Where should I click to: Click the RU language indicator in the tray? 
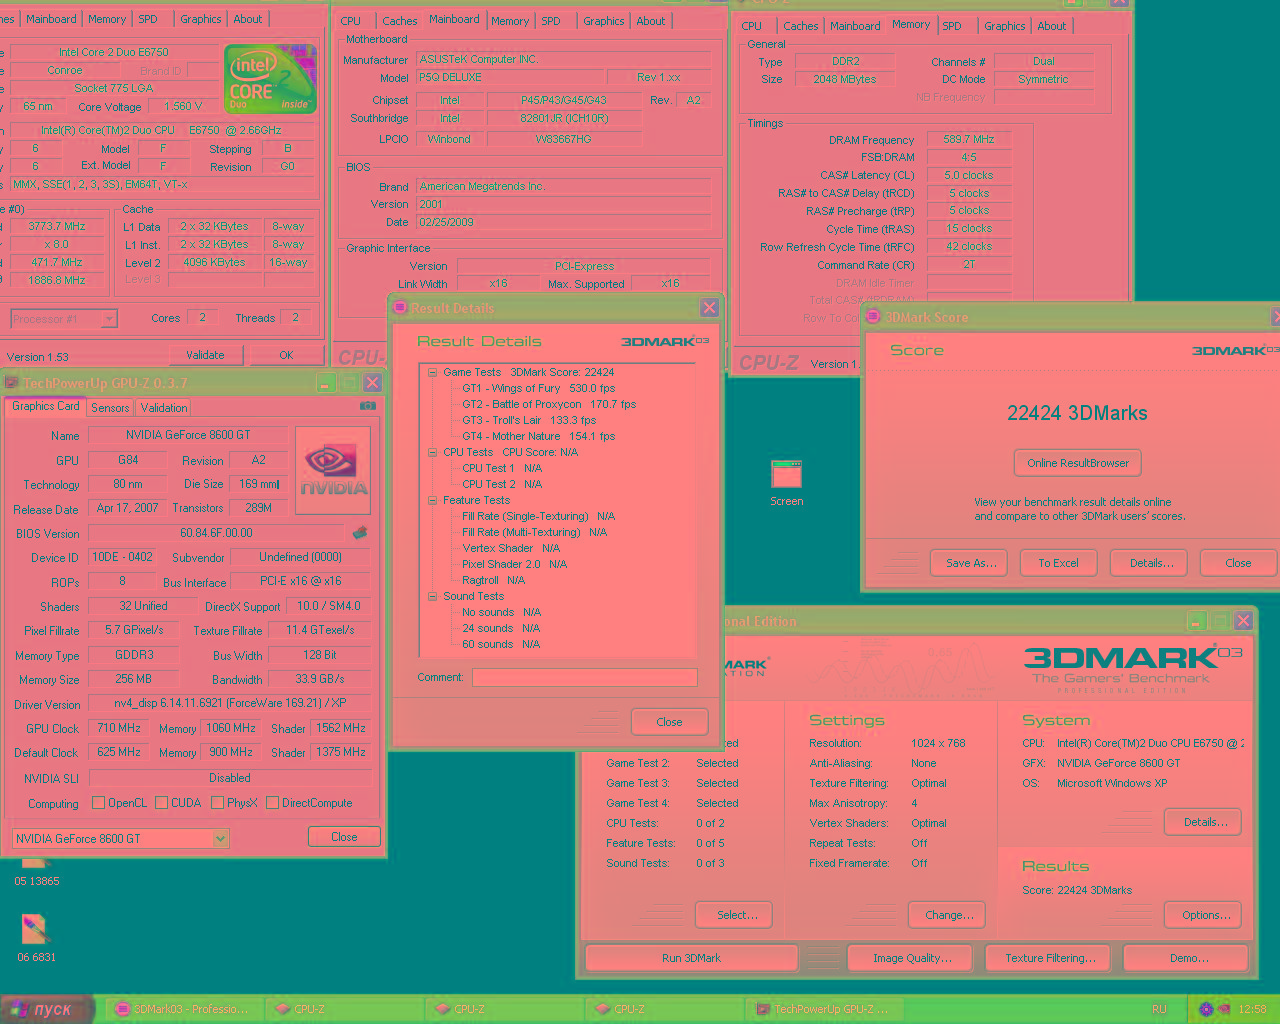click(1159, 1009)
